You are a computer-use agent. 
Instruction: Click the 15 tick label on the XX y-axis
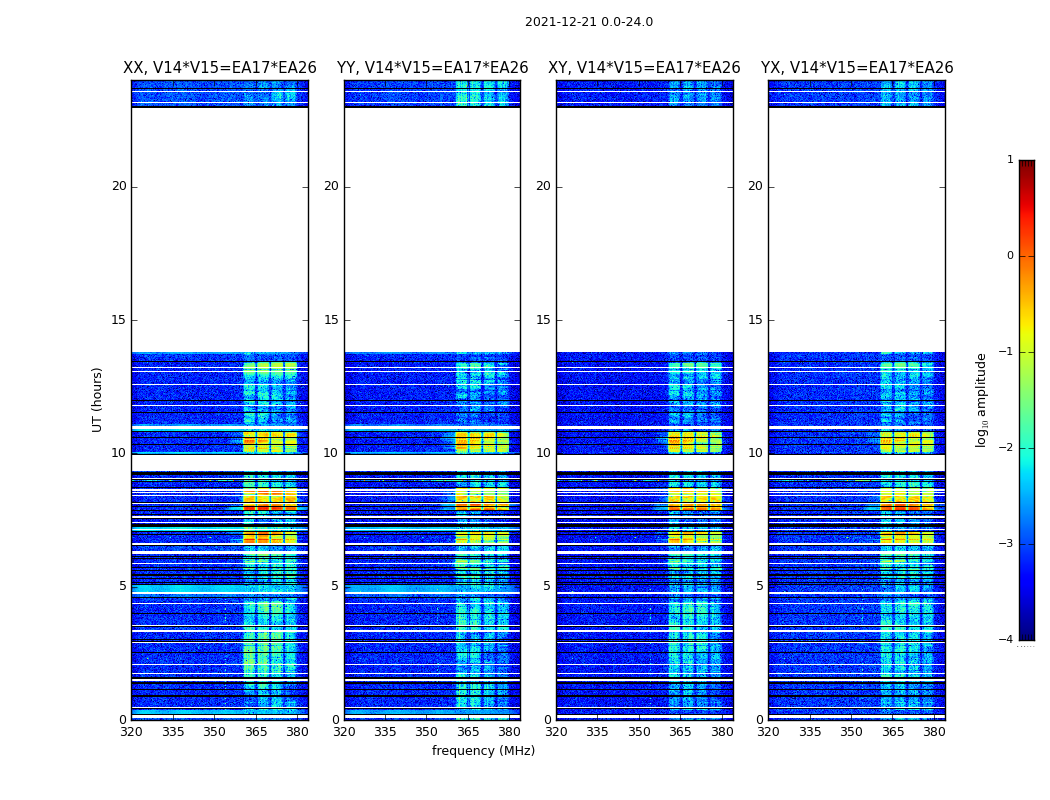(x=119, y=320)
